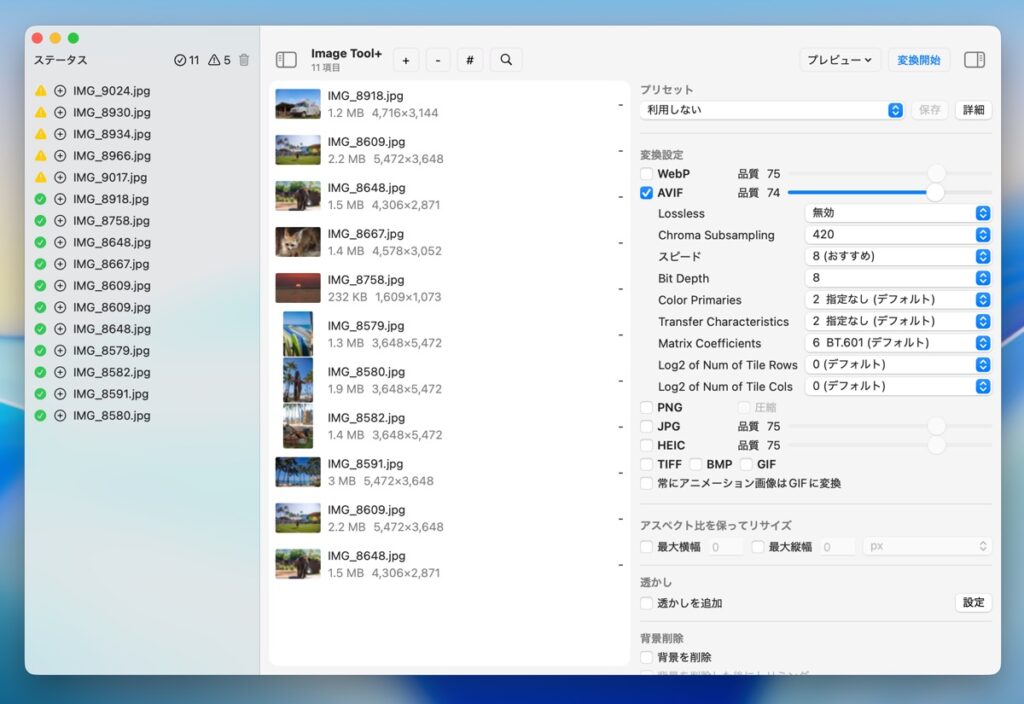Expand the Bit Depth dropdown
This screenshot has width=1024, height=704.
(x=897, y=278)
